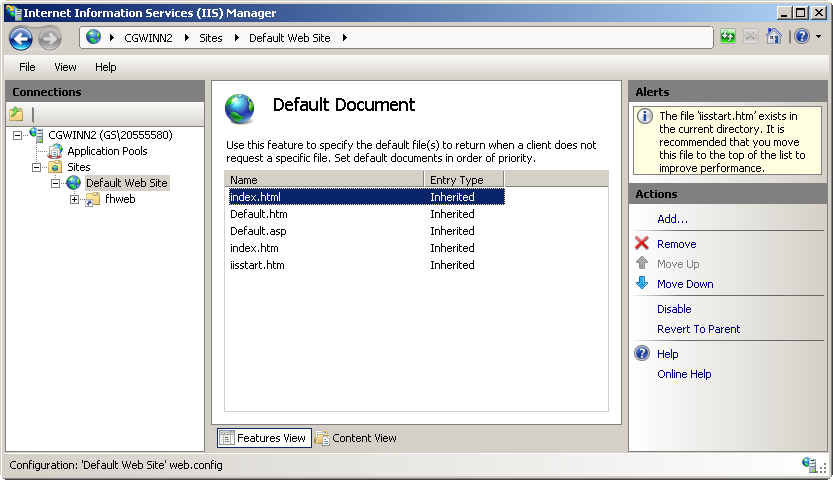The width and height of the screenshot is (833, 480).
Task: Click Revert To Parent link
Action: tap(698, 329)
